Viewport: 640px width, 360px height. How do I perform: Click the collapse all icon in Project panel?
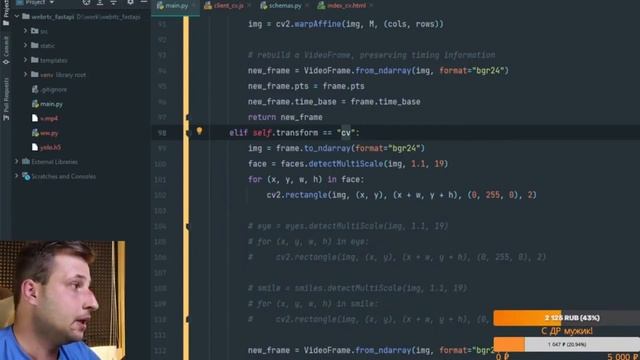[x=113, y=2]
